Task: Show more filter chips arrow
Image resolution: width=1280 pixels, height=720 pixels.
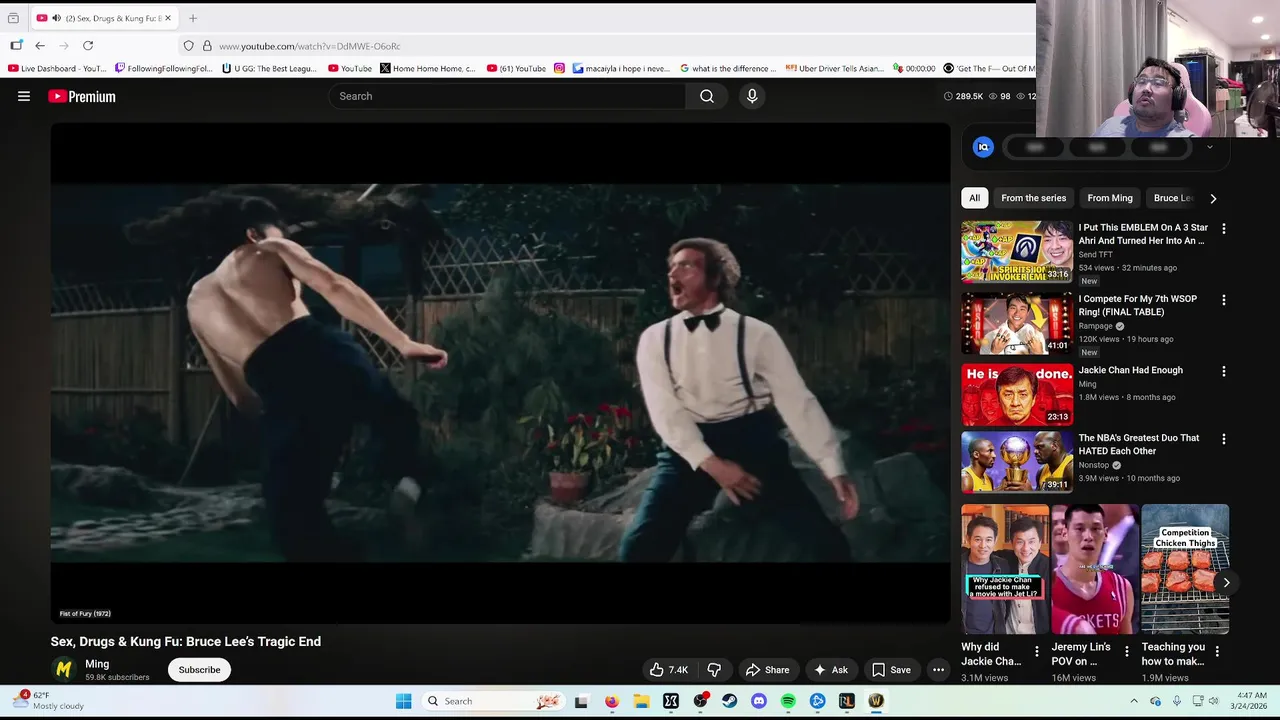Action: click(1213, 198)
